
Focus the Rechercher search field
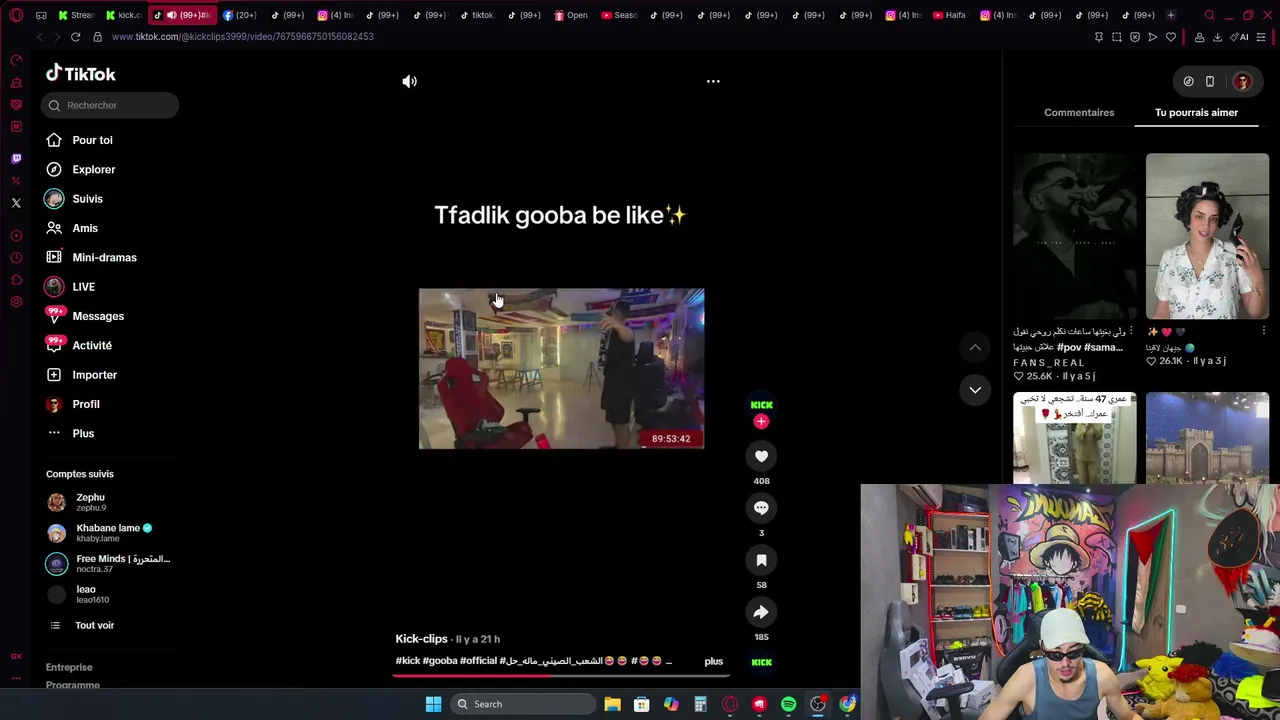[x=110, y=105]
